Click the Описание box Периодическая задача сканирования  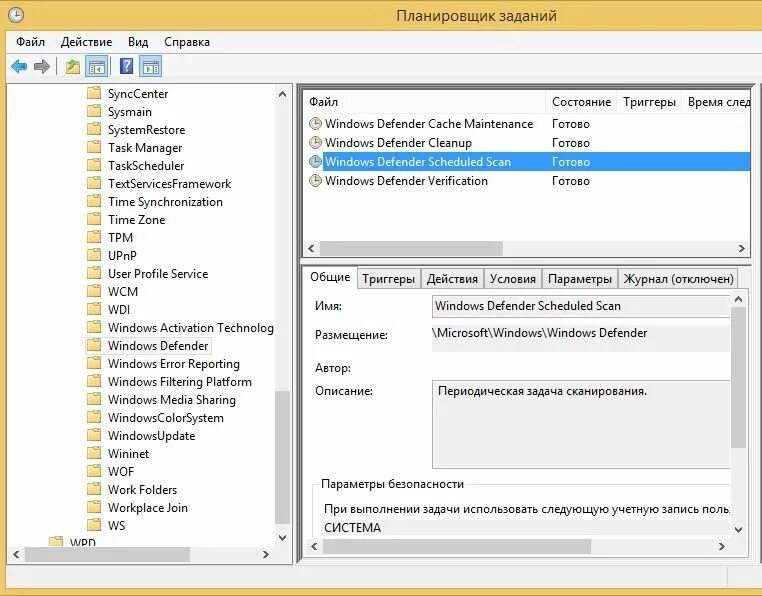(x=581, y=425)
